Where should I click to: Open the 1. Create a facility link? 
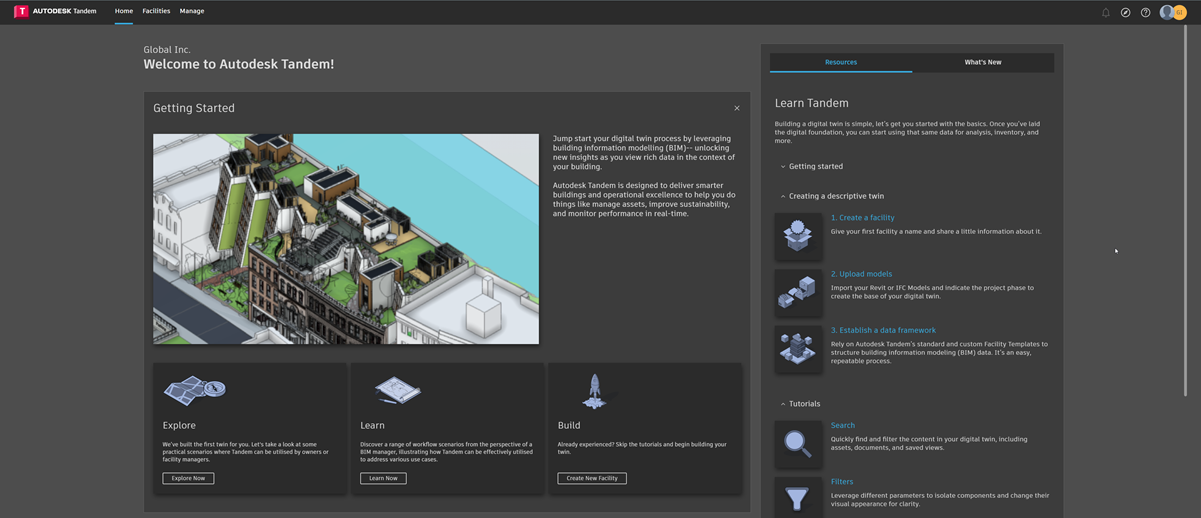(x=863, y=217)
